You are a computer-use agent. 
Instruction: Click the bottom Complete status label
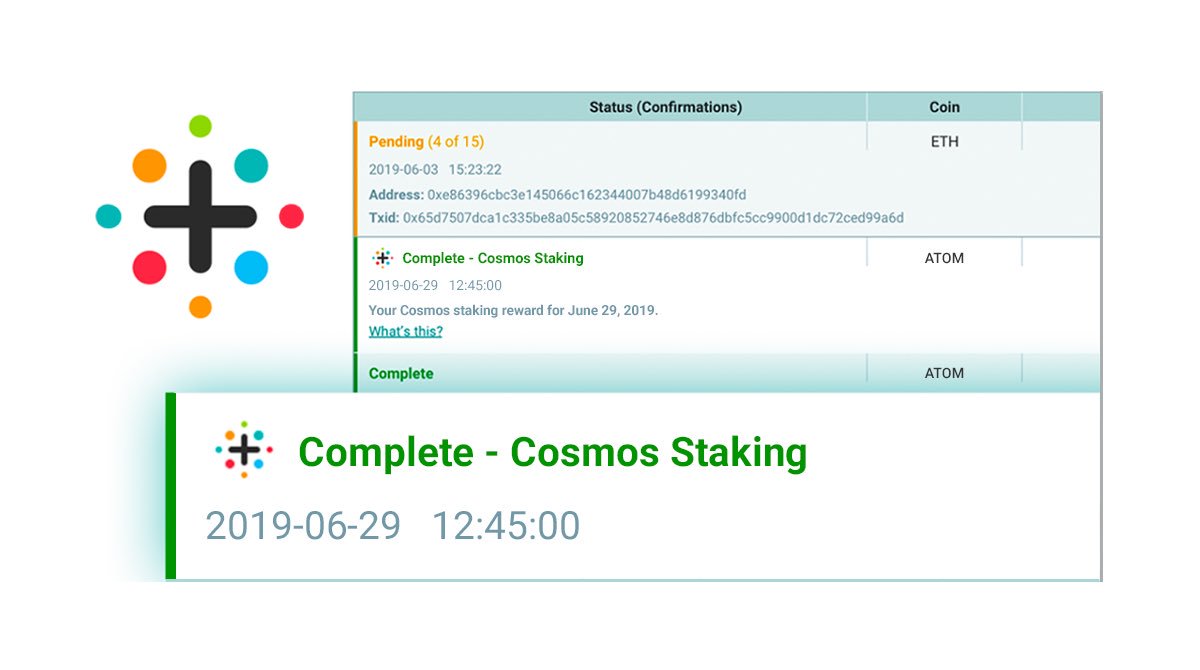tap(401, 374)
